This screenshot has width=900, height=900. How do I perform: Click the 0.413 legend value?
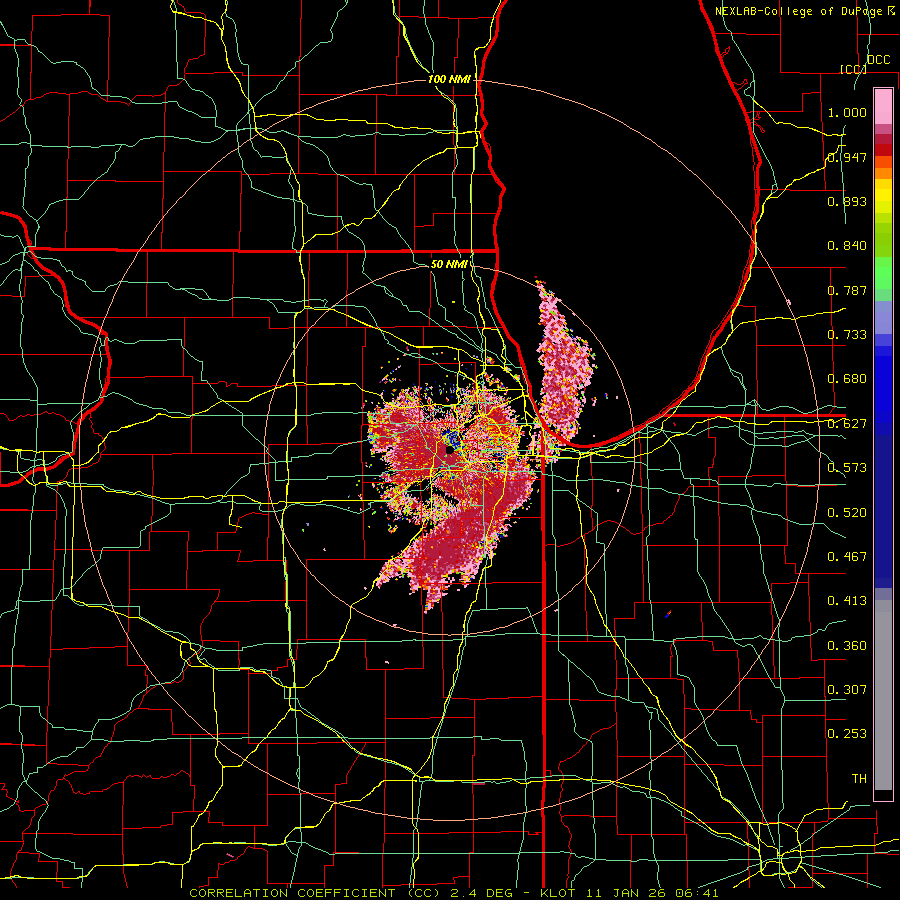pos(847,601)
